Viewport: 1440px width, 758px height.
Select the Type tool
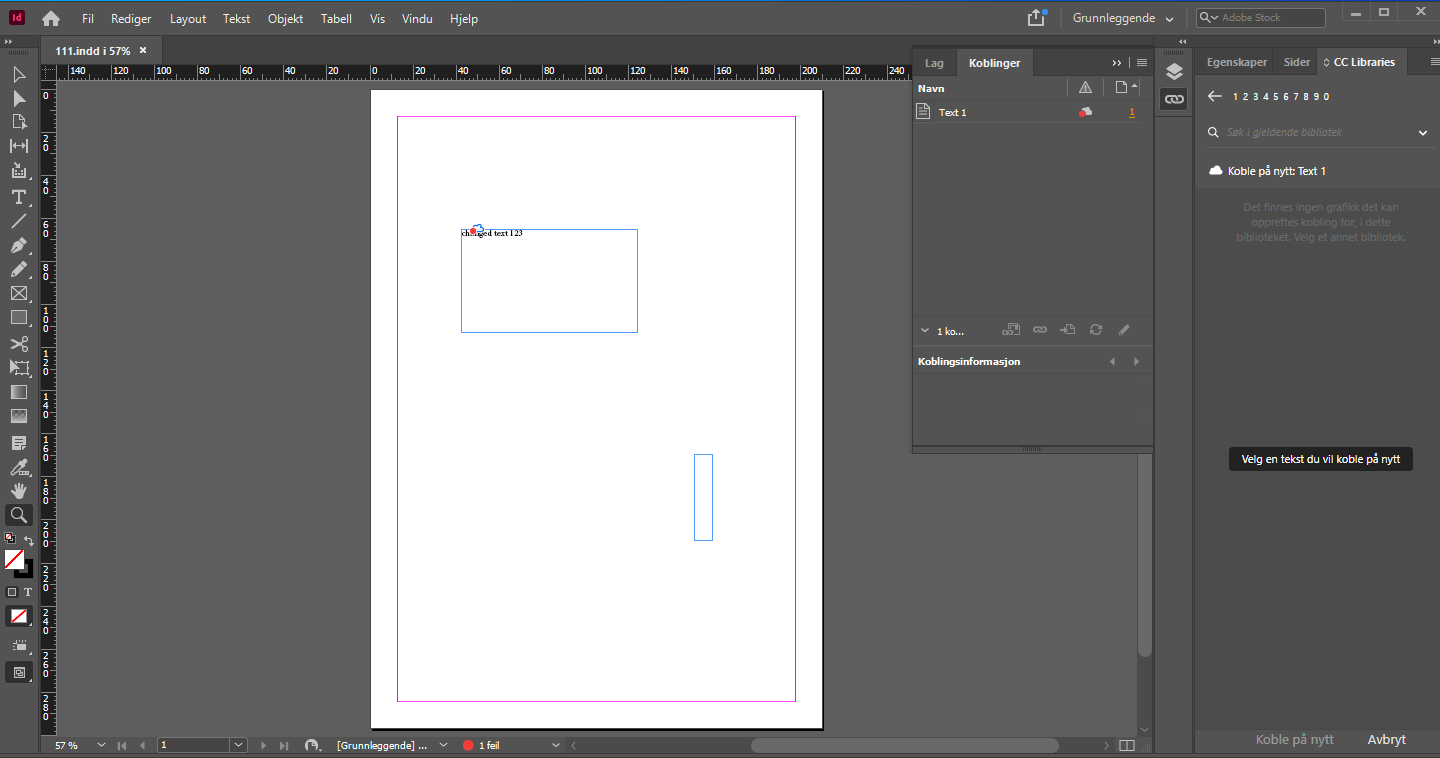[18, 197]
